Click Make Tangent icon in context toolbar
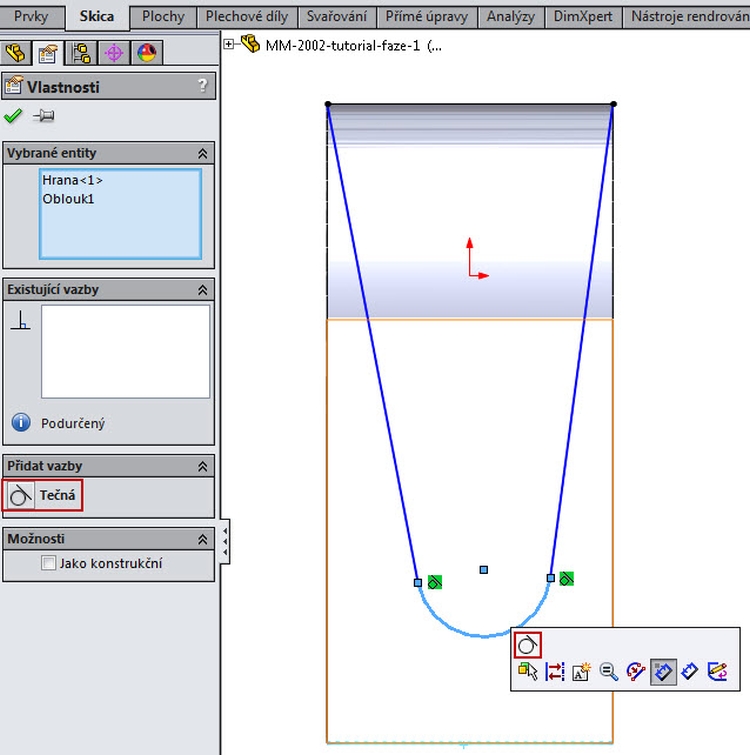 (528, 645)
